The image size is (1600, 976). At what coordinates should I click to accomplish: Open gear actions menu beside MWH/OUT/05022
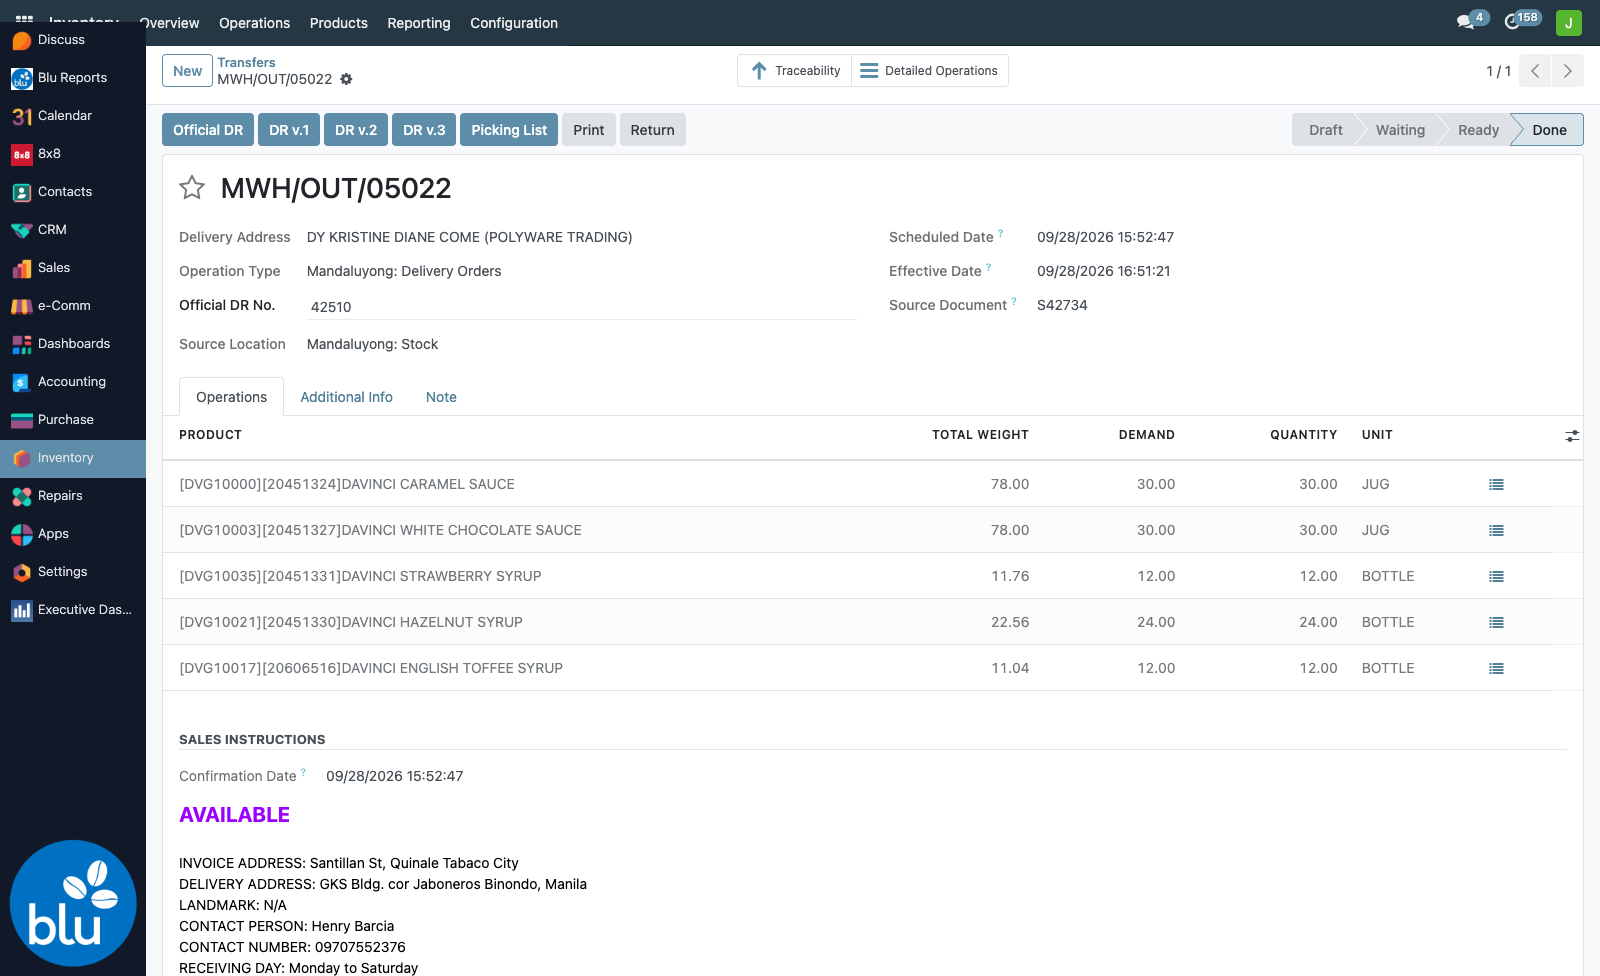pos(346,79)
